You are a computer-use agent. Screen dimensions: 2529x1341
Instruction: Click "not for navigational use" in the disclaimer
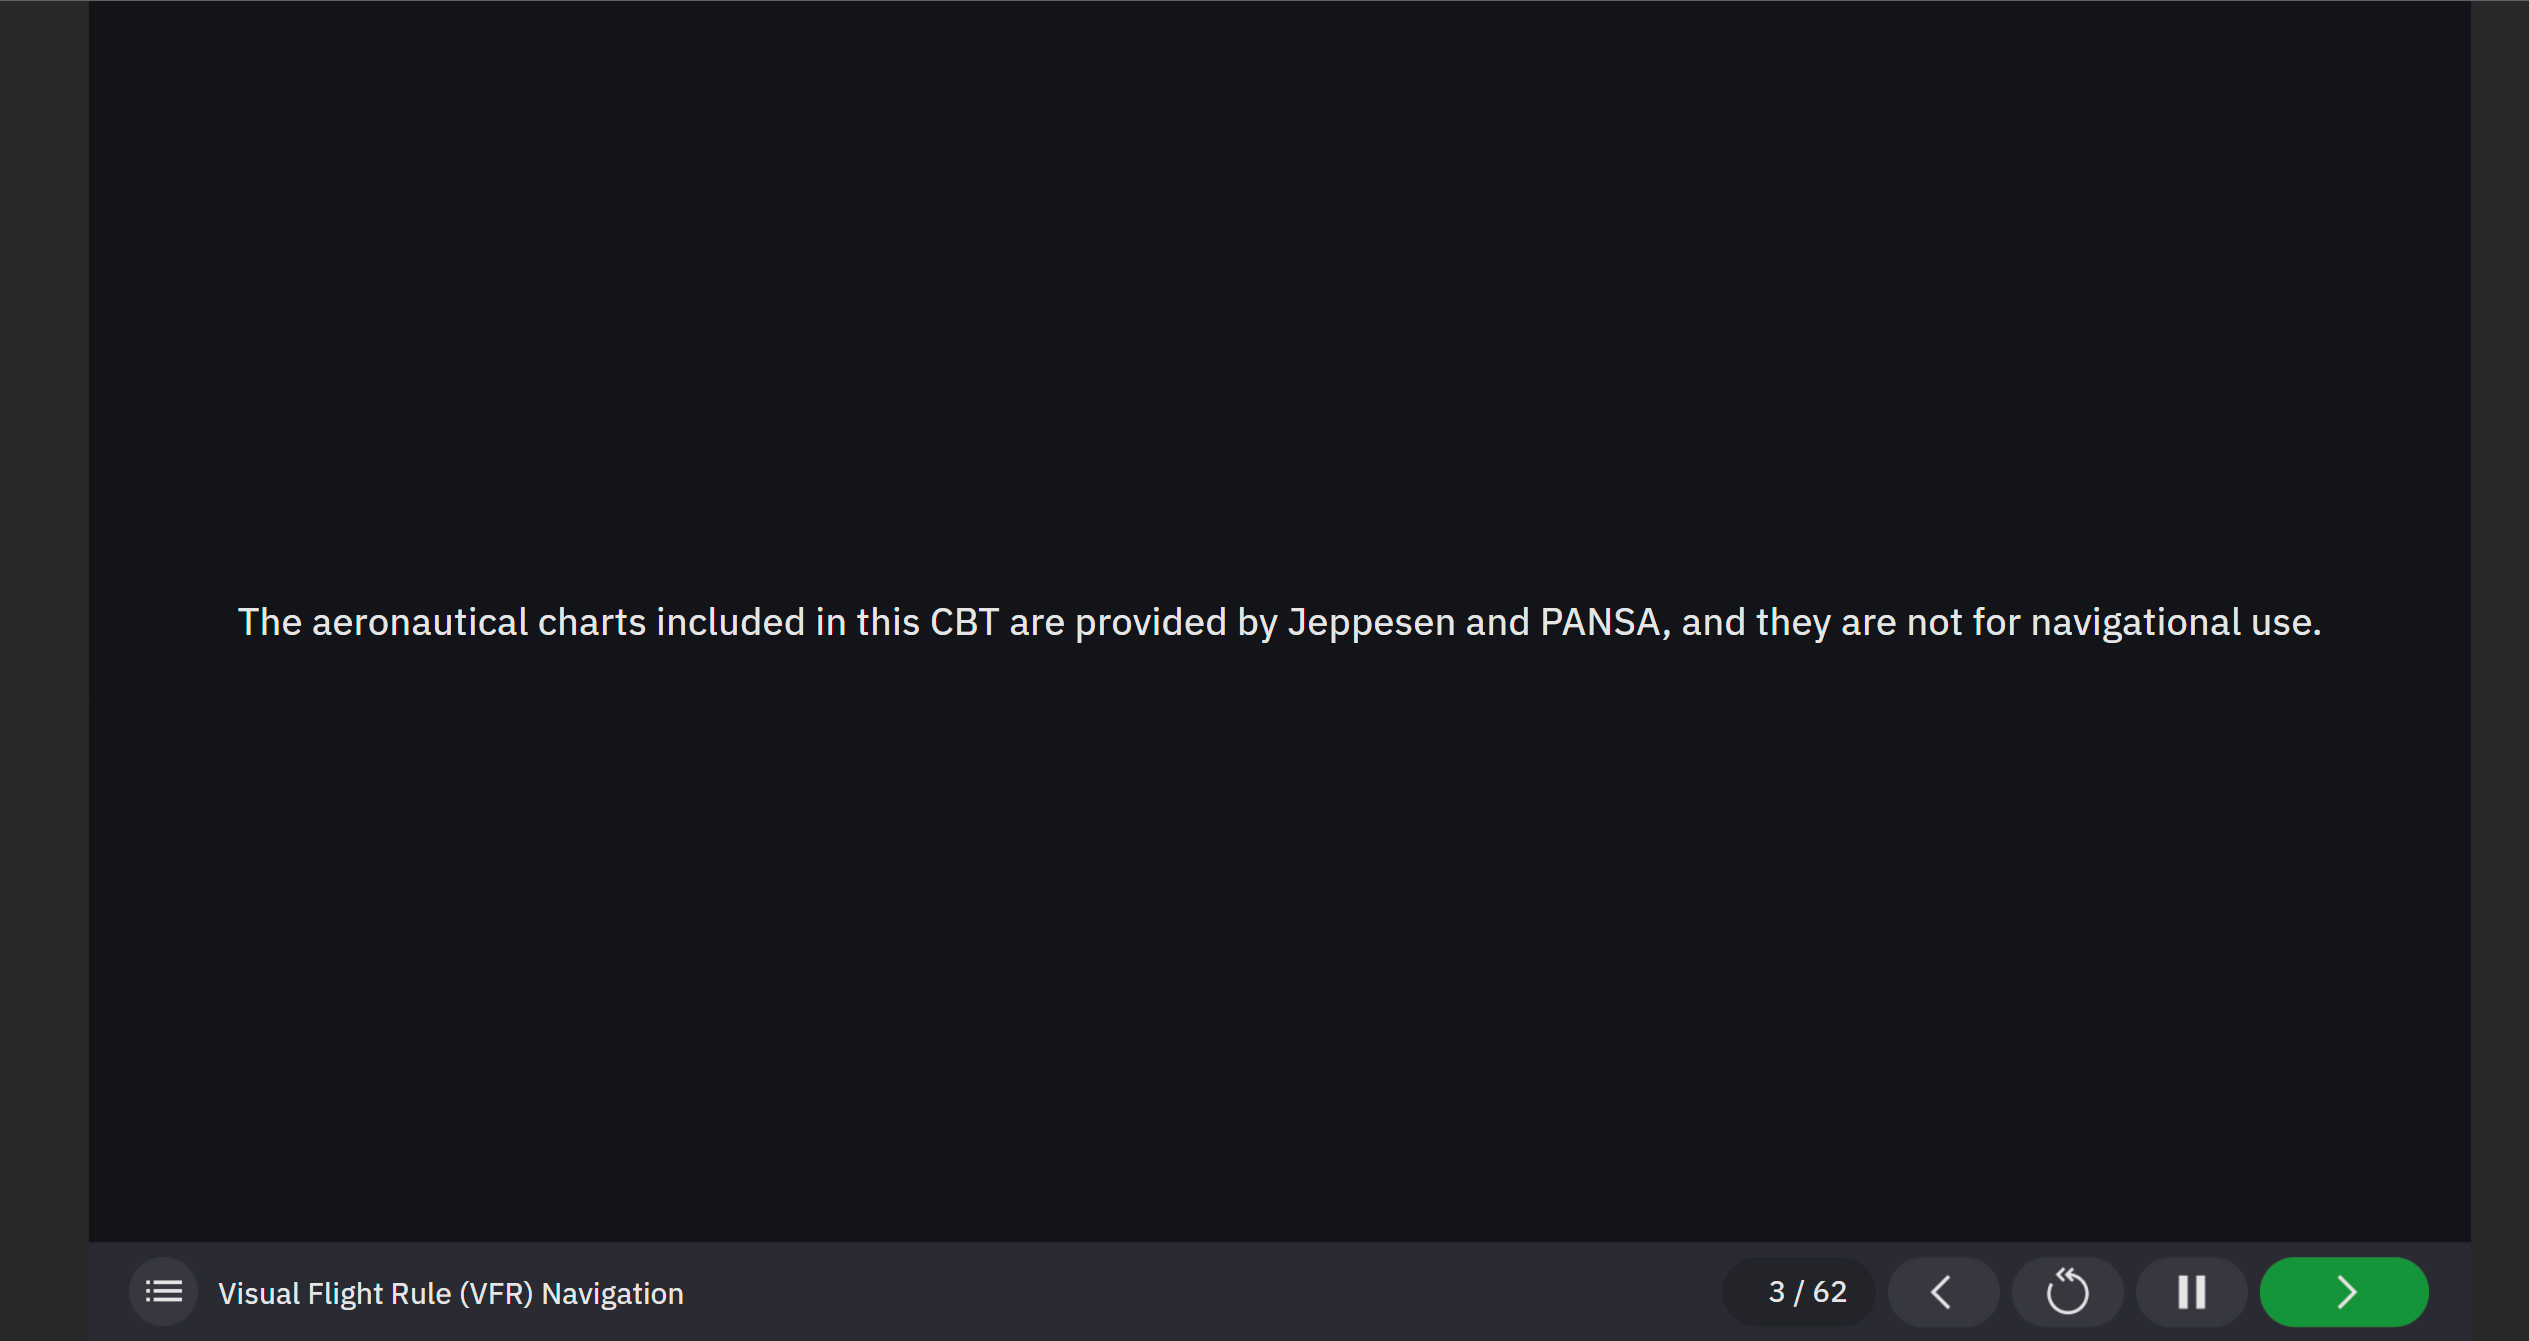(2113, 622)
